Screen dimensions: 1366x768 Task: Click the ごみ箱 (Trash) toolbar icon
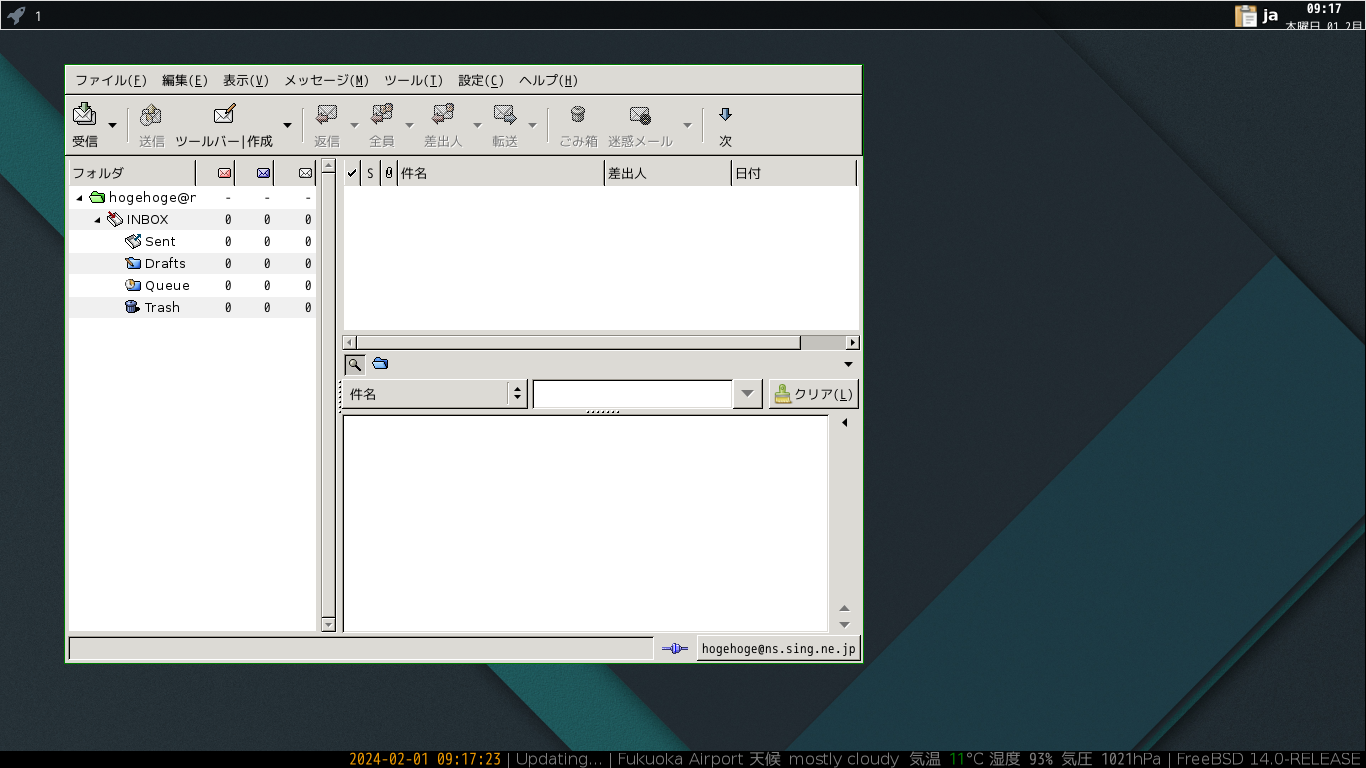(x=578, y=115)
